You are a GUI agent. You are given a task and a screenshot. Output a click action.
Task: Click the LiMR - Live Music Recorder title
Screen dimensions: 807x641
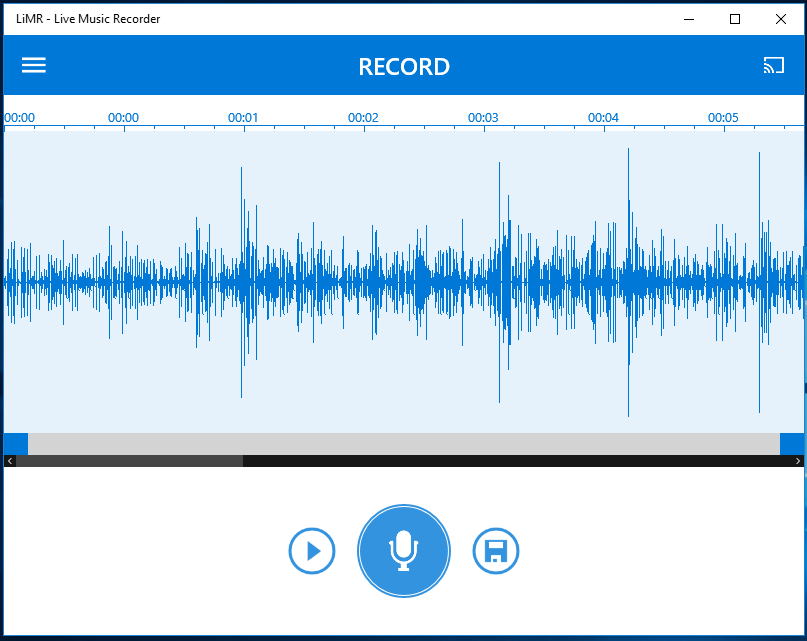[x=88, y=19]
